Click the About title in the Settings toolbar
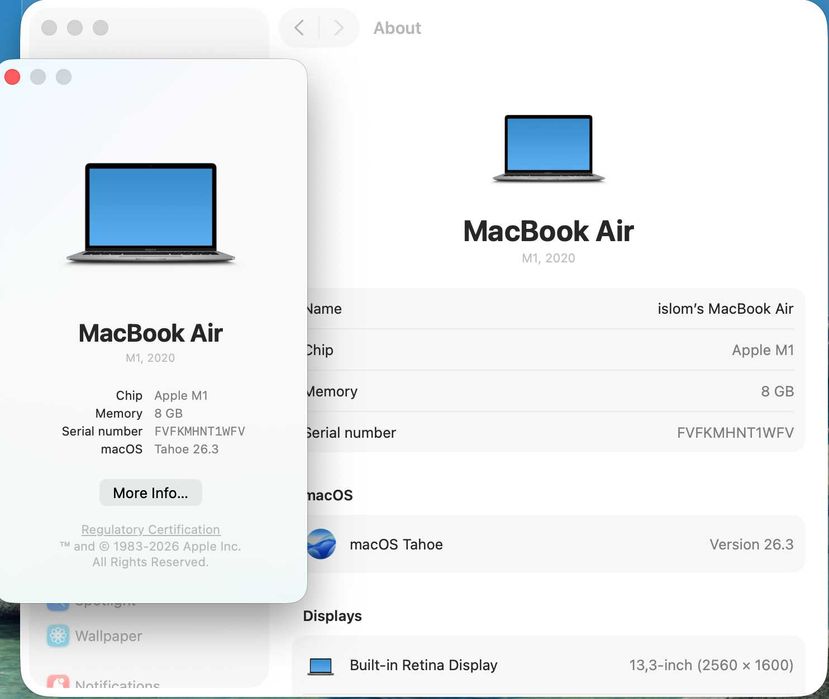The height and width of the screenshot is (699, 829). [397, 28]
